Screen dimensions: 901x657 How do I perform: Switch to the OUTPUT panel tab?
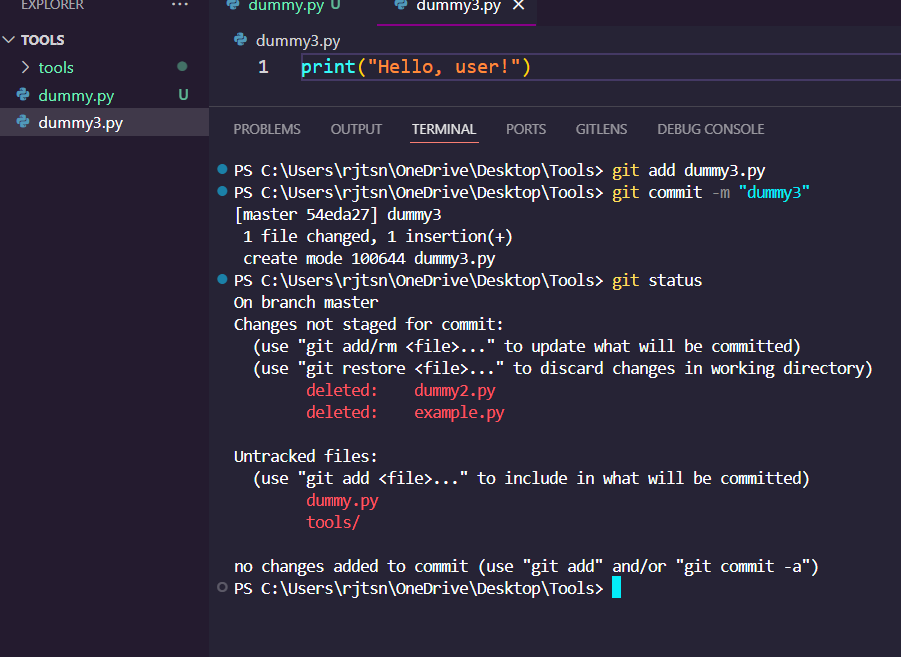[356, 129]
